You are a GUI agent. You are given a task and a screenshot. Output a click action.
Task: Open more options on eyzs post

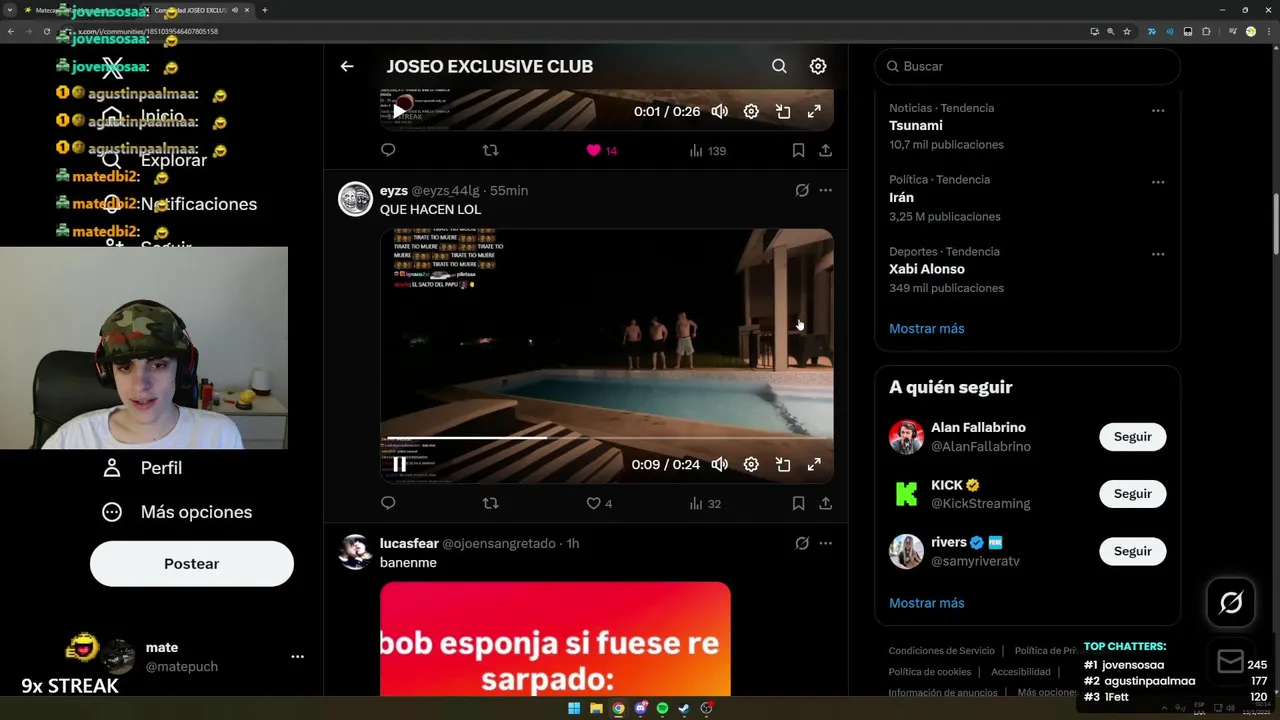(x=825, y=190)
